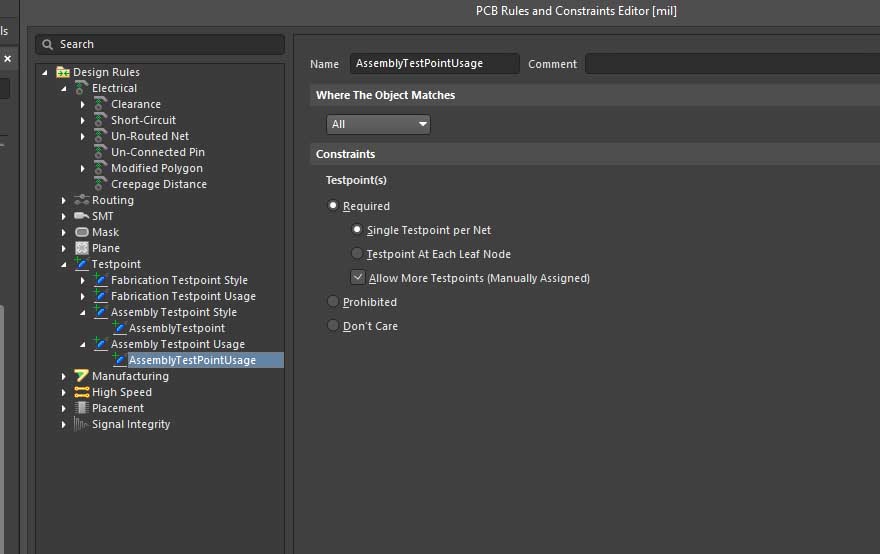
Task: Click the Design Rules folder icon
Action: tap(63, 72)
